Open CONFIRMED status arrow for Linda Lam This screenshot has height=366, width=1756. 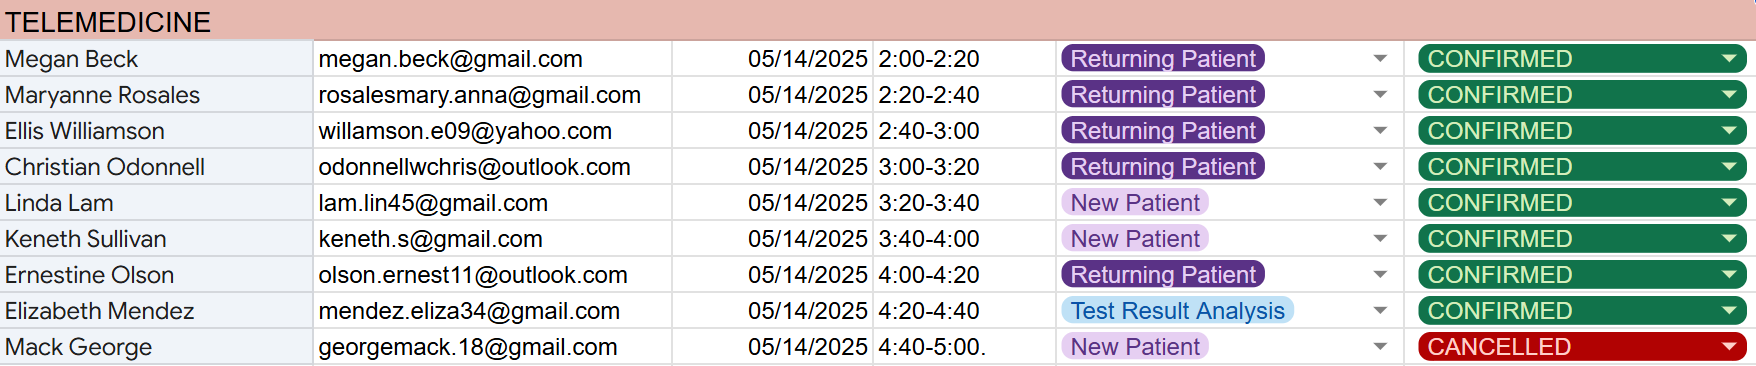(x=1729, y=203)
